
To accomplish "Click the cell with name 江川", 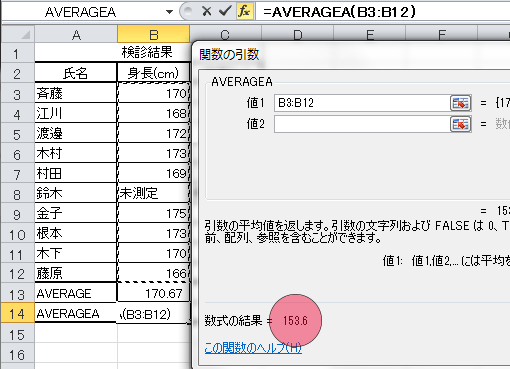I will [x=76, y=113].
